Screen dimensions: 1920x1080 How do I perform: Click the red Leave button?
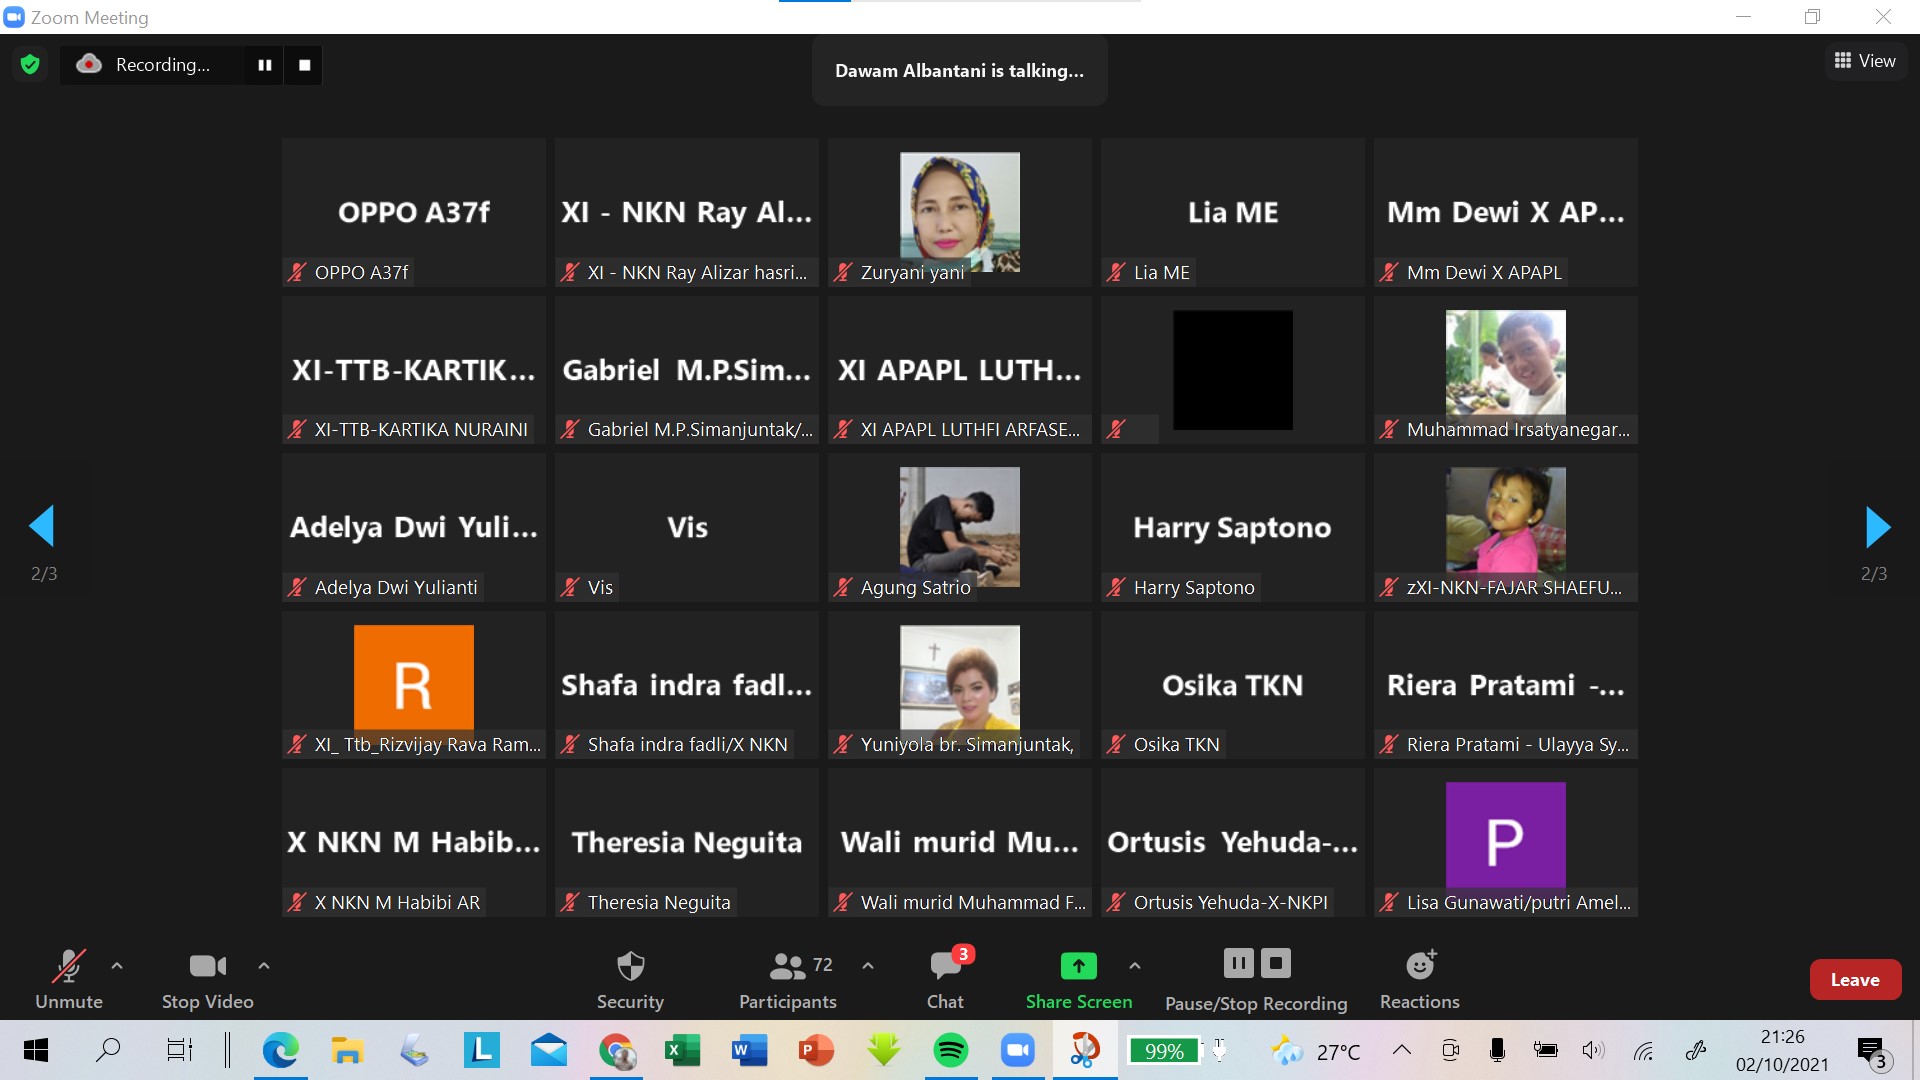[x=1855, y=980]
